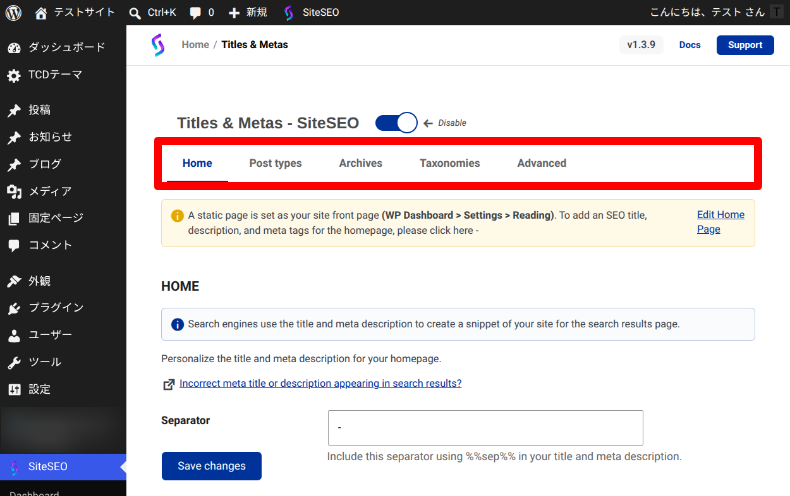Click the Save changes button
This screenshot has height=496, width=790.
coord(212,466)
